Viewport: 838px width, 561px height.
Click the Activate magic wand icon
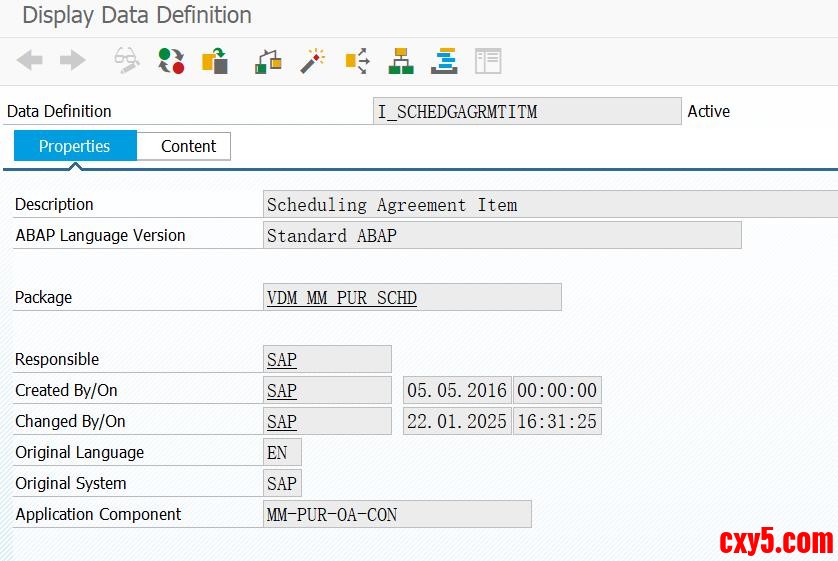313,61
